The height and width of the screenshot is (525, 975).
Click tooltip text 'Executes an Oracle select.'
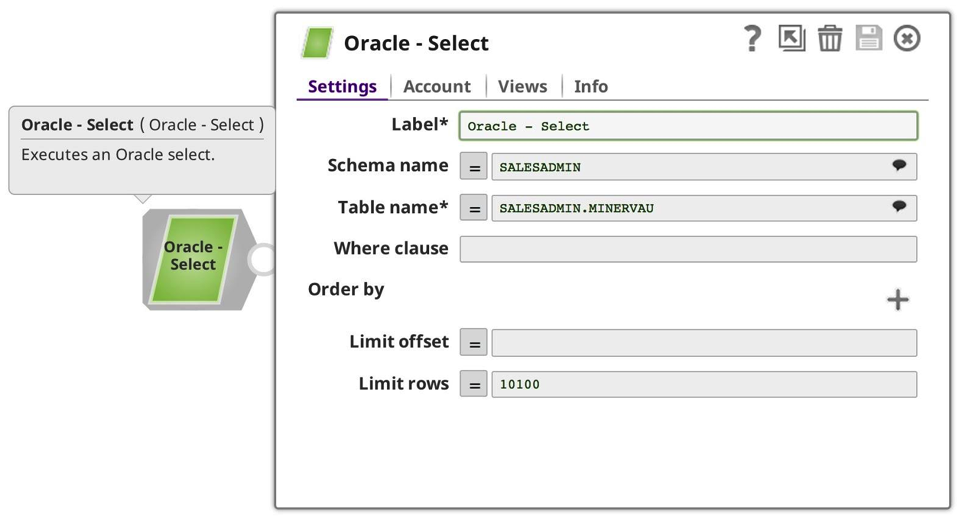(118, 154)
